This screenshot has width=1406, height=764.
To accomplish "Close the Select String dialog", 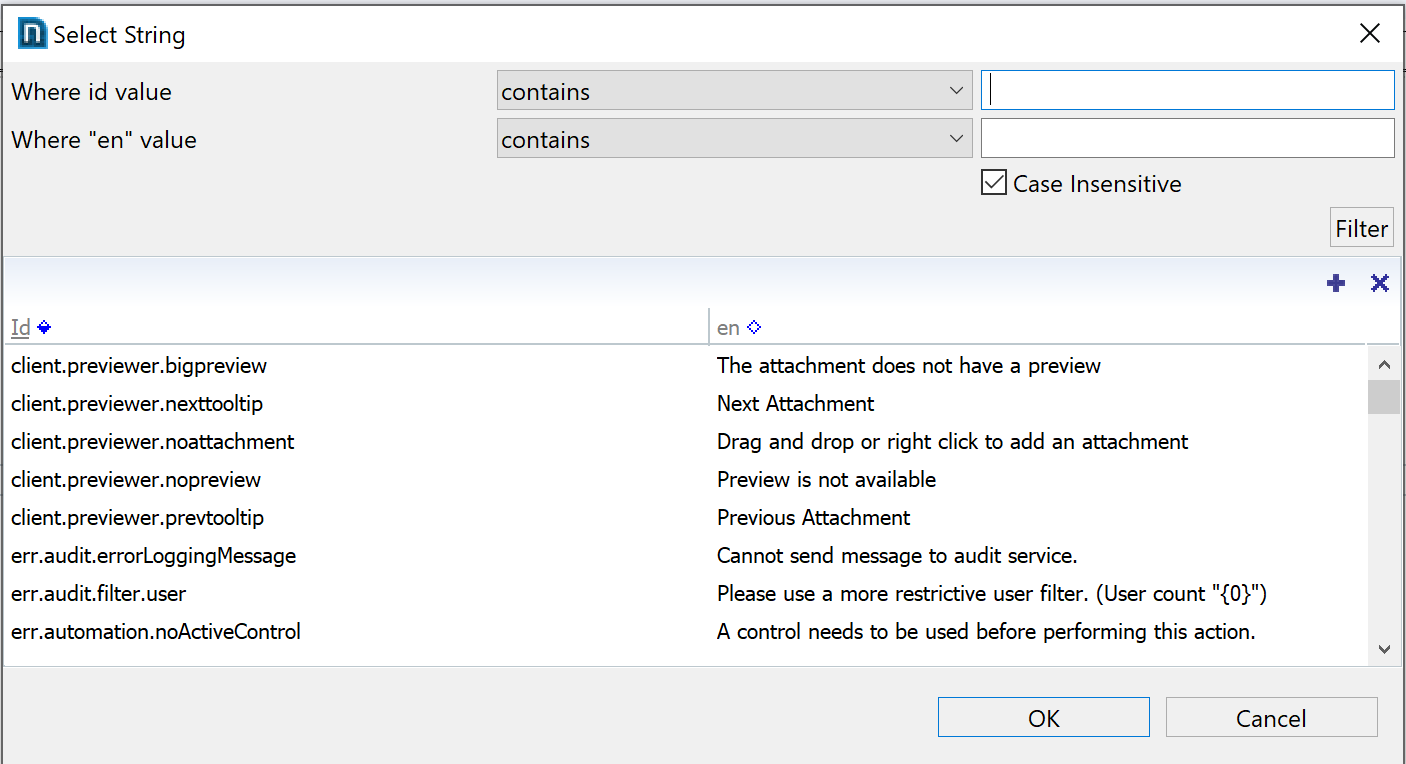I will pyautogui.click(x=1370, y=33).
